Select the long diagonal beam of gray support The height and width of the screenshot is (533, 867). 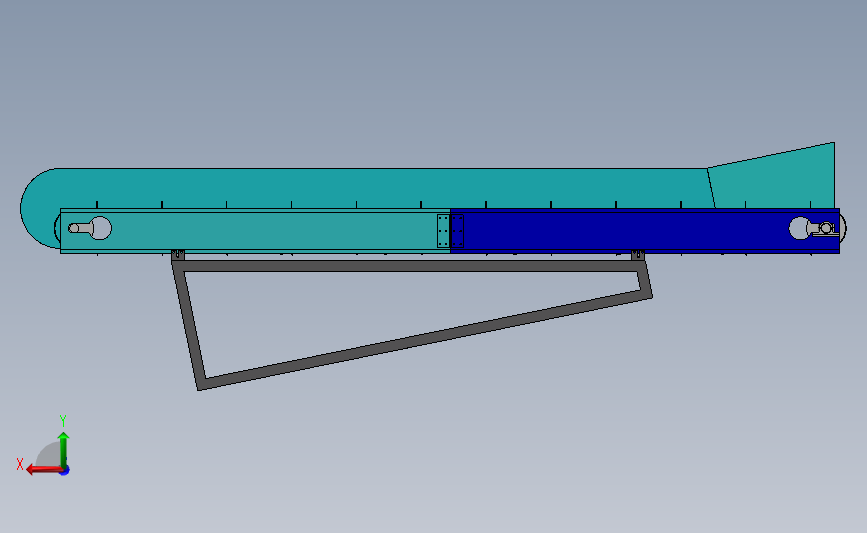426,339
